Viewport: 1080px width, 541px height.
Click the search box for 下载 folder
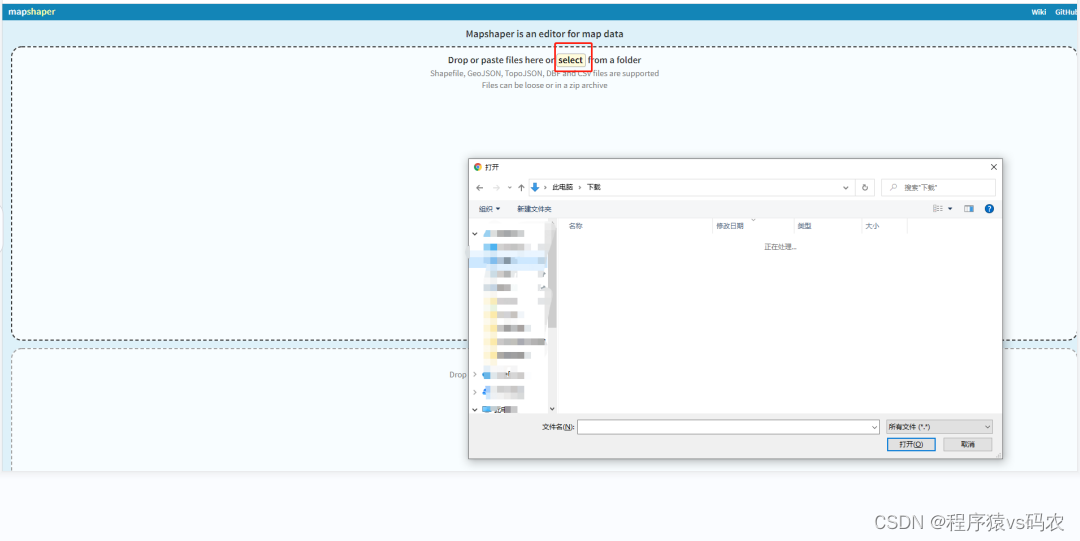pos(938,187)
